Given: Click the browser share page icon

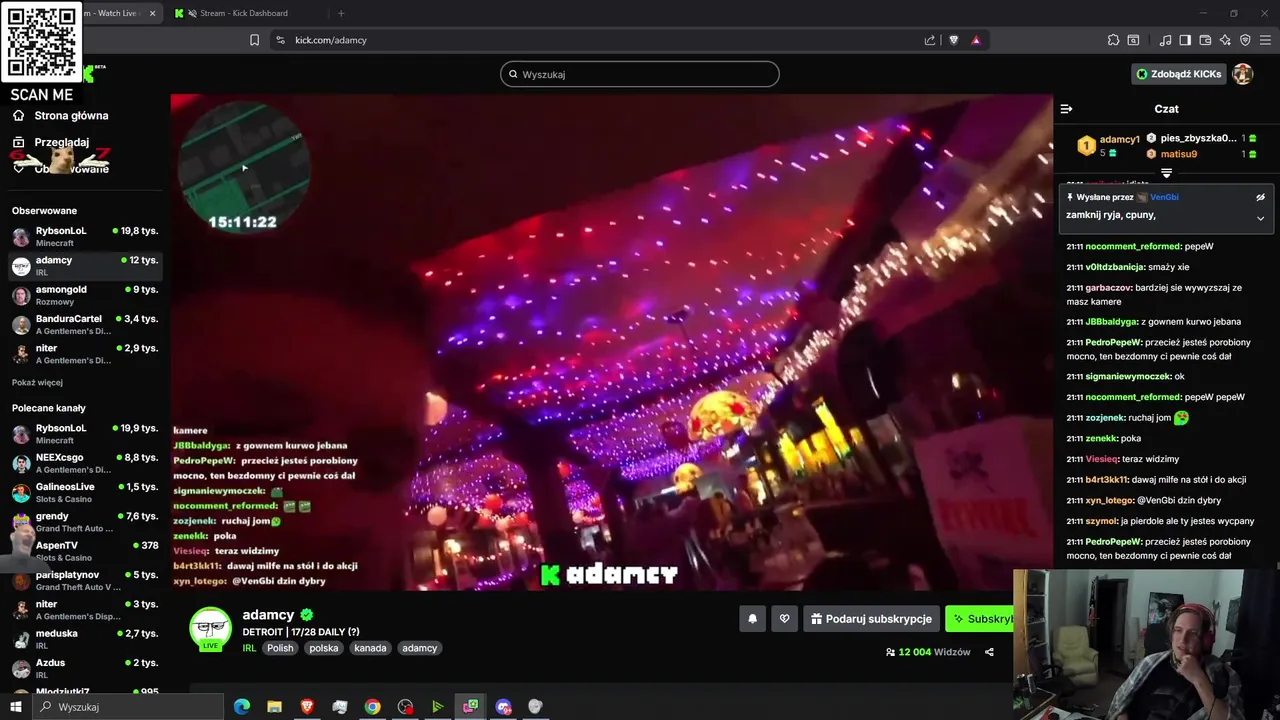Looking at the screenshot, I should click(930, 40).
